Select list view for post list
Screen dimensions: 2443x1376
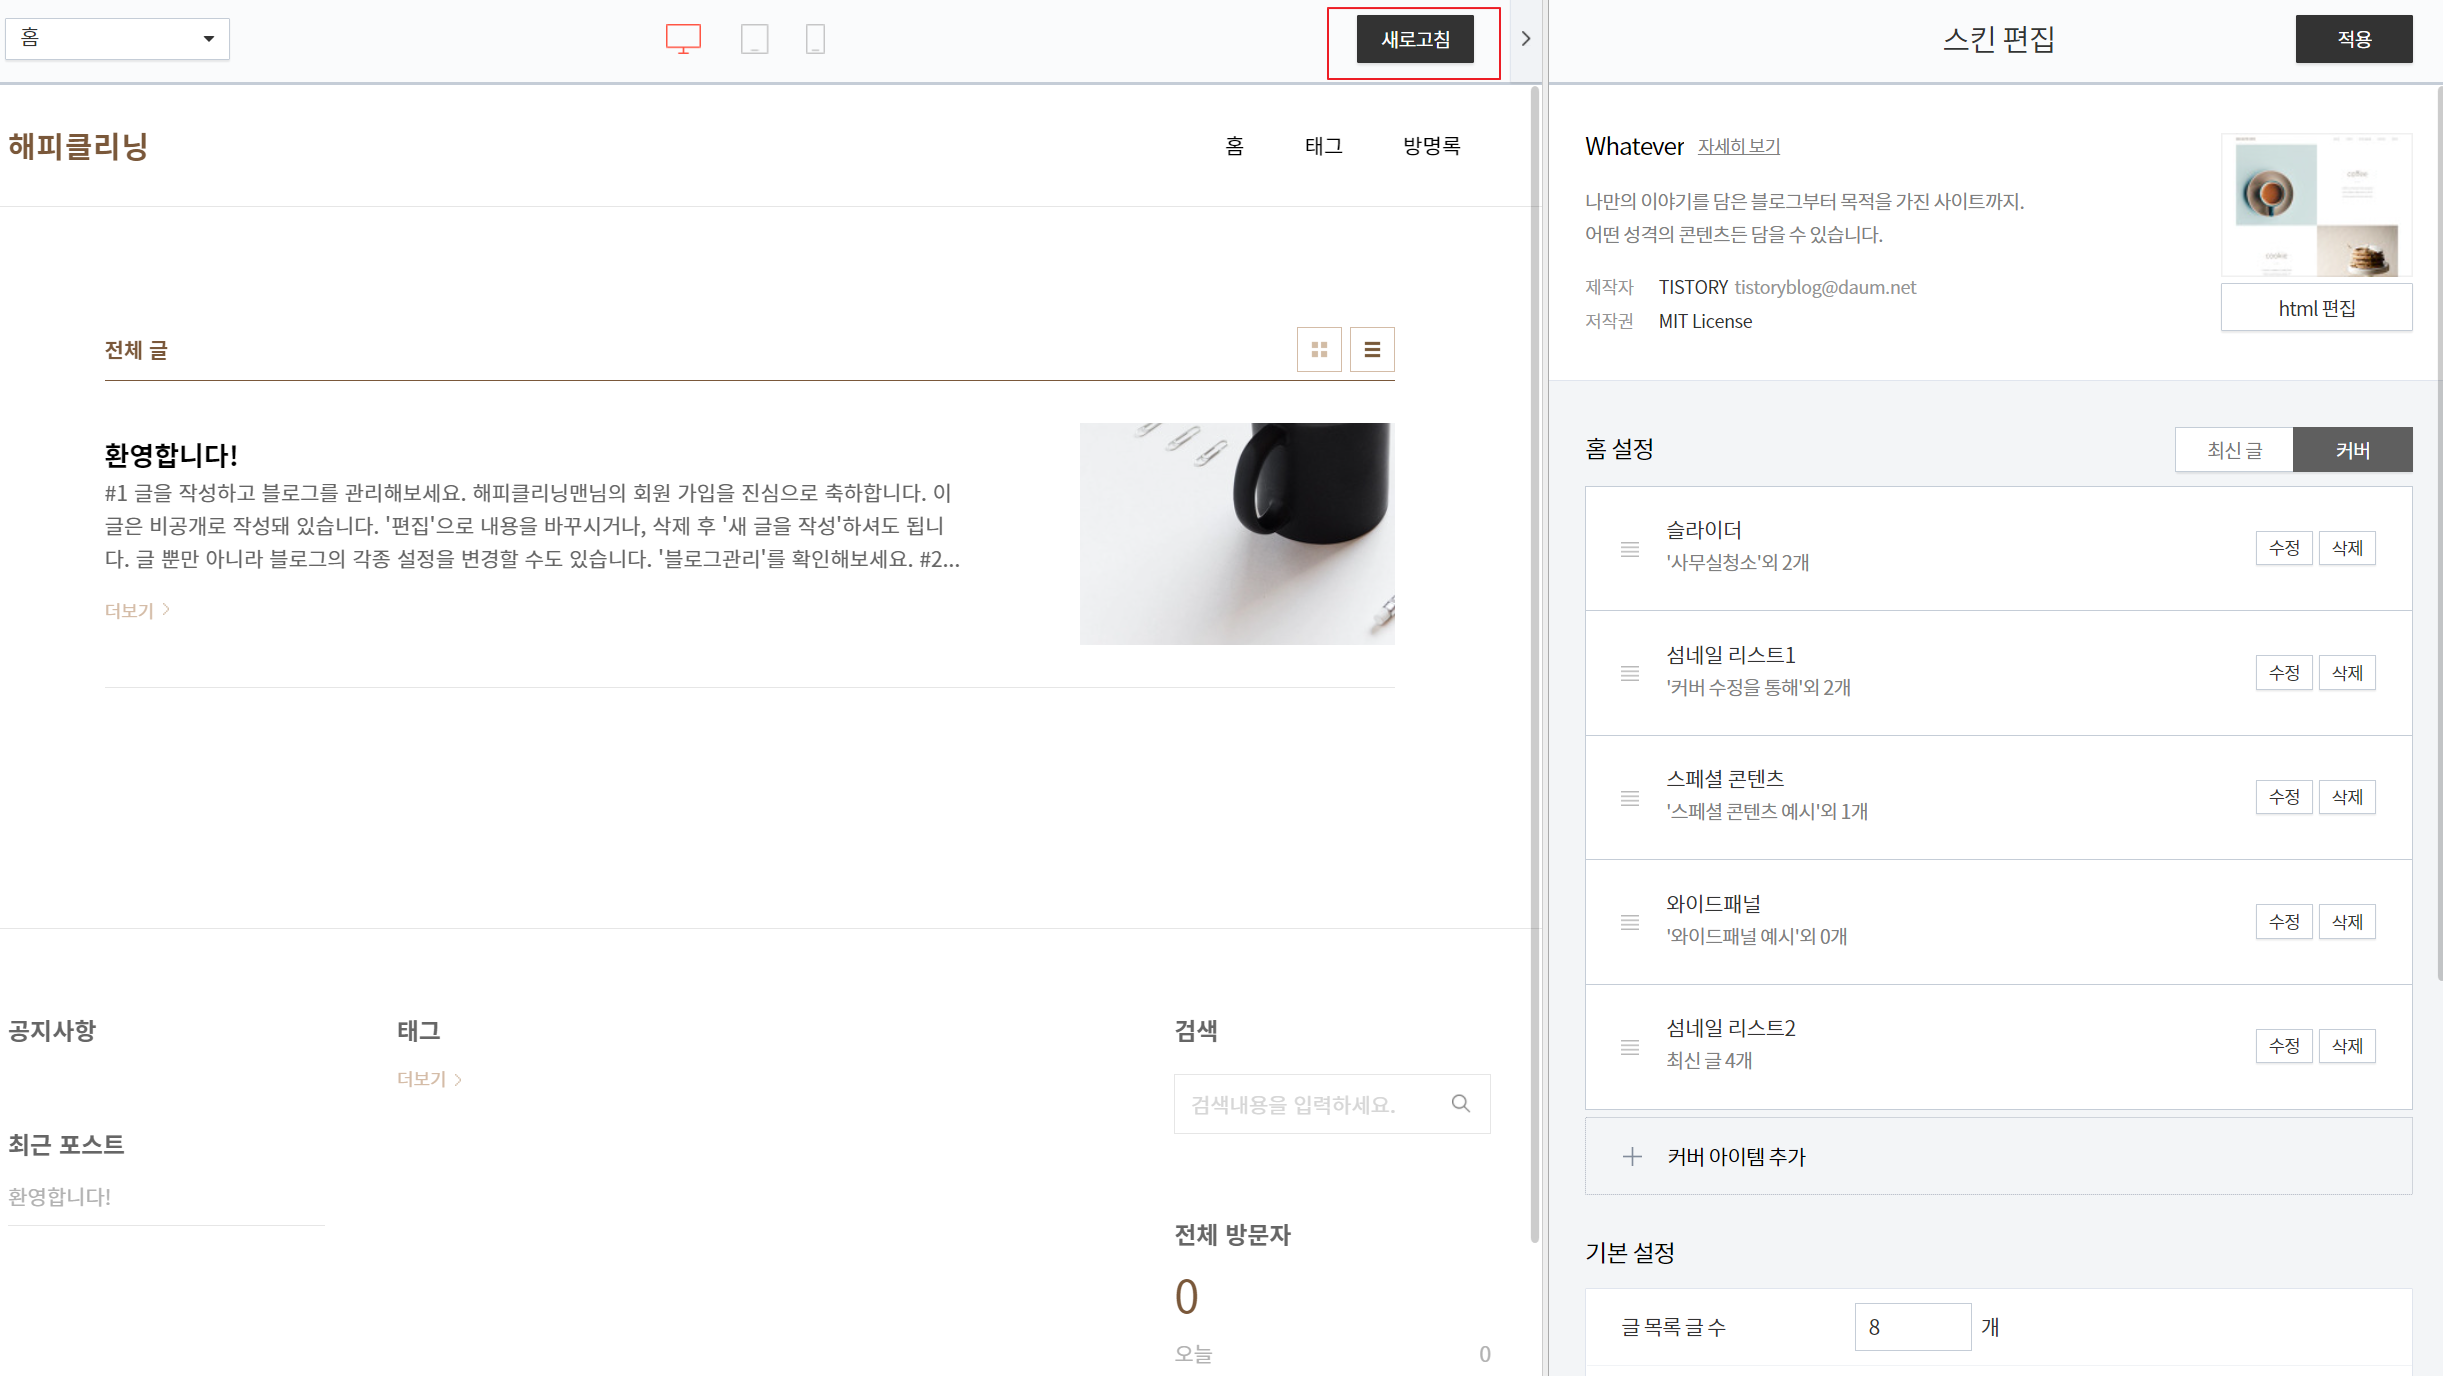click(1371, 350)
